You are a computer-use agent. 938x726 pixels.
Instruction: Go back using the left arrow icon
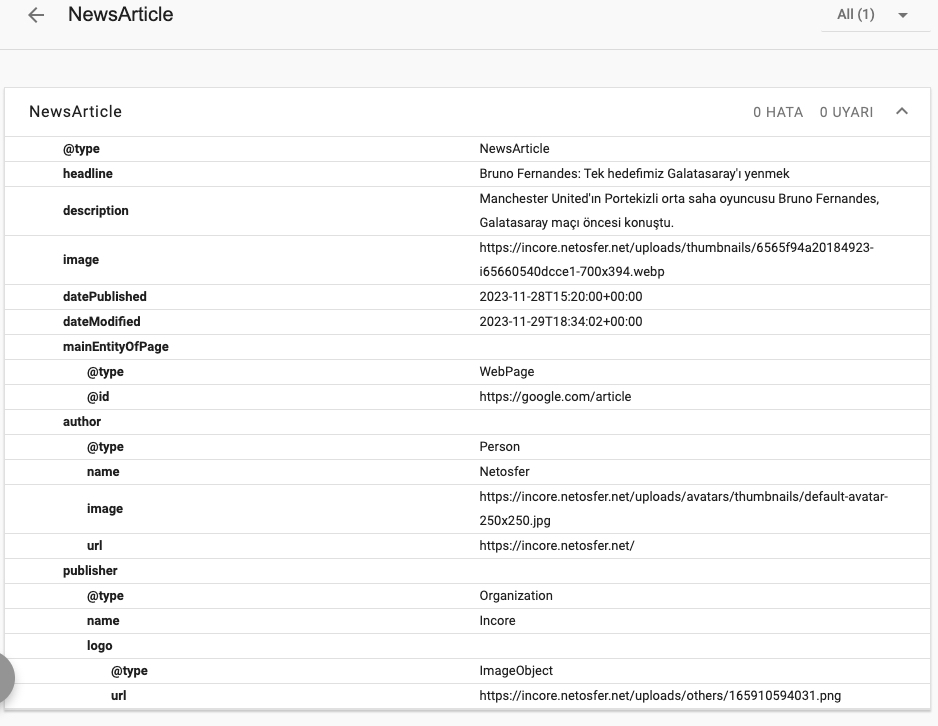click(x=36, y=15)
